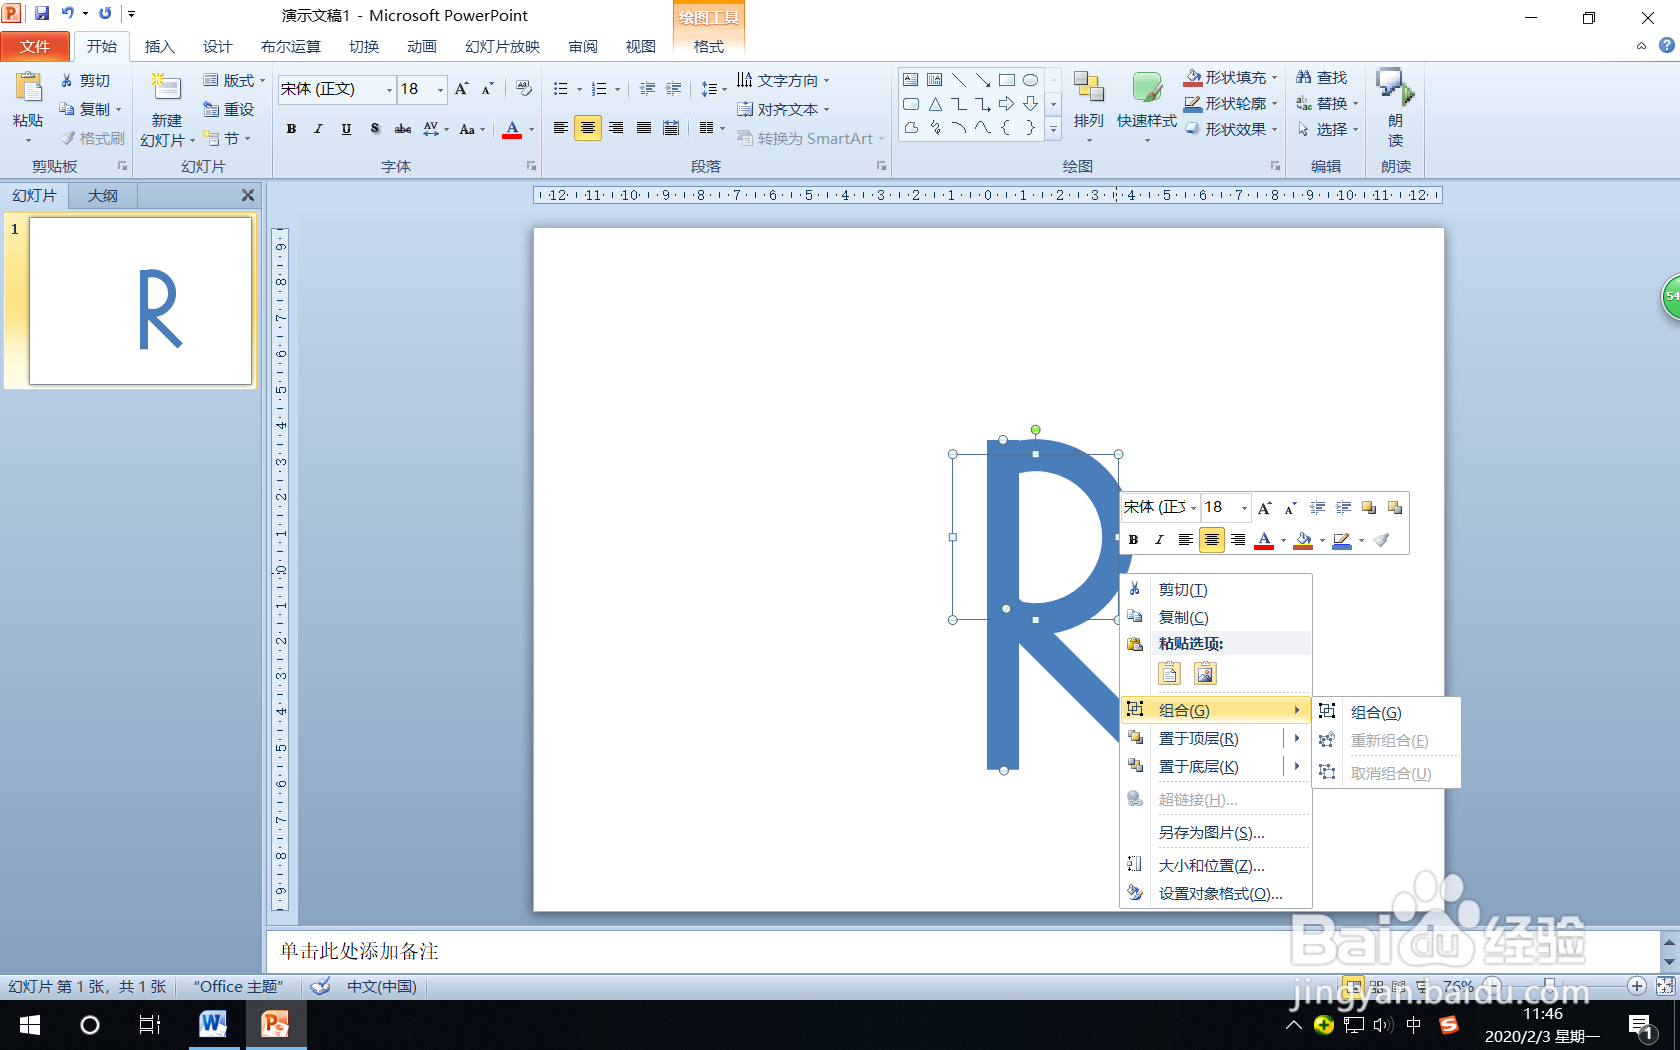The height and width of the screenshot is (1050, 1680).
Task: Toggle underline on the selected text
Action: (345, 129)
